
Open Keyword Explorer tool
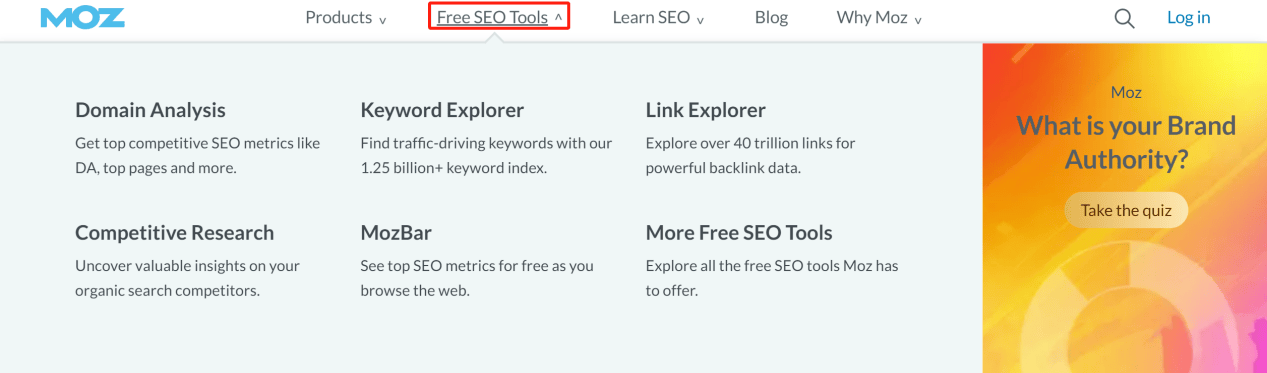[442, 110]
